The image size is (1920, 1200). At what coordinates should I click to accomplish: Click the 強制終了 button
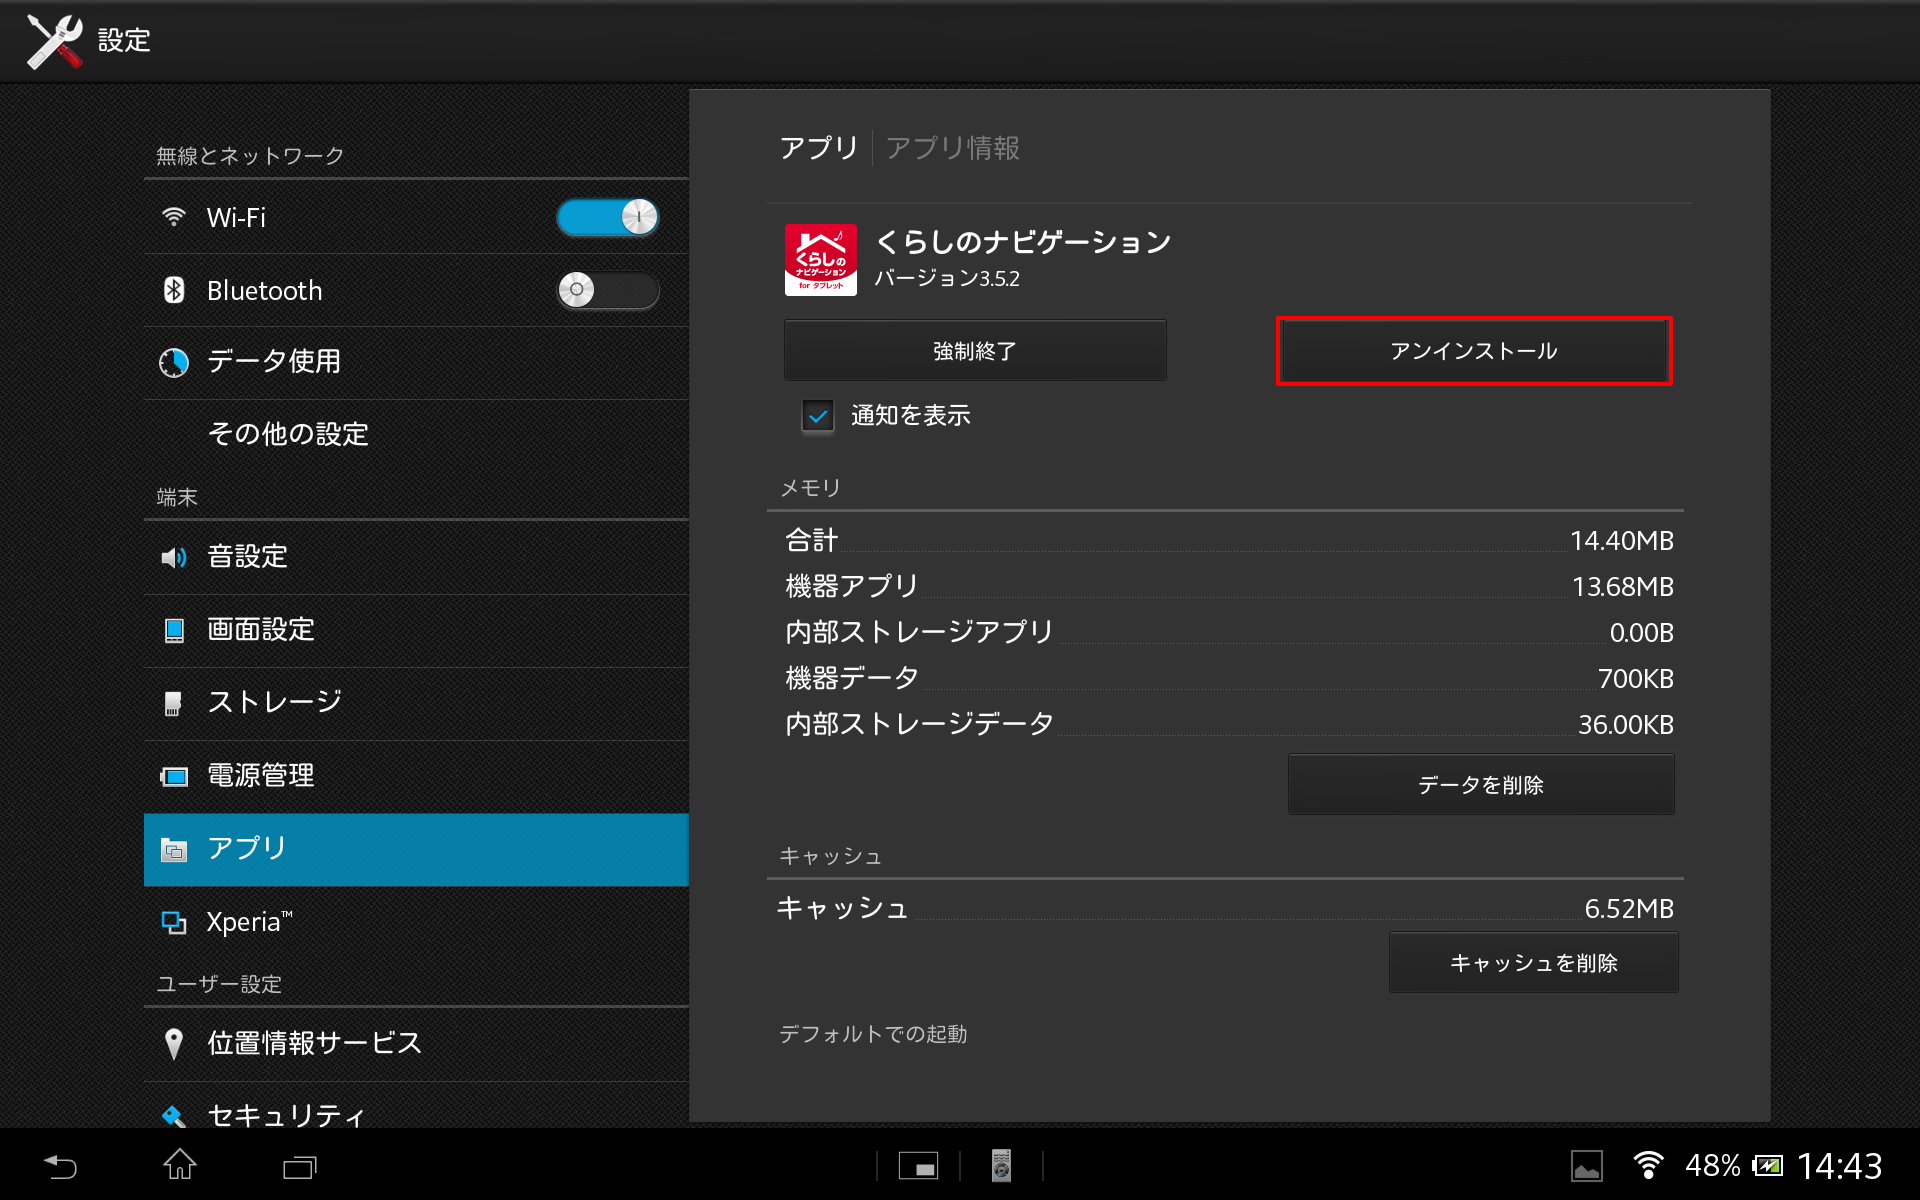click(x=975, y=351)
